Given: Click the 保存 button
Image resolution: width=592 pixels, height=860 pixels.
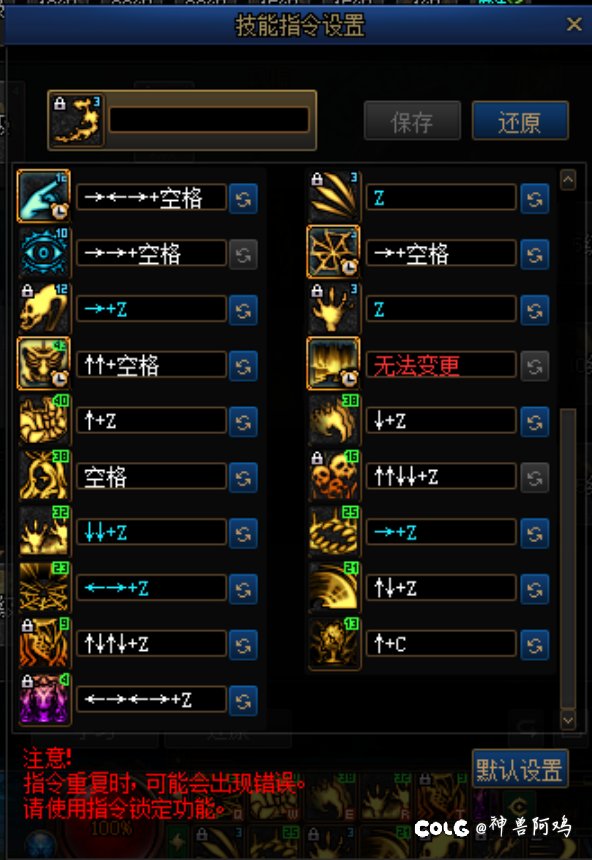Looking at the screenshot, I should (412, 121).
